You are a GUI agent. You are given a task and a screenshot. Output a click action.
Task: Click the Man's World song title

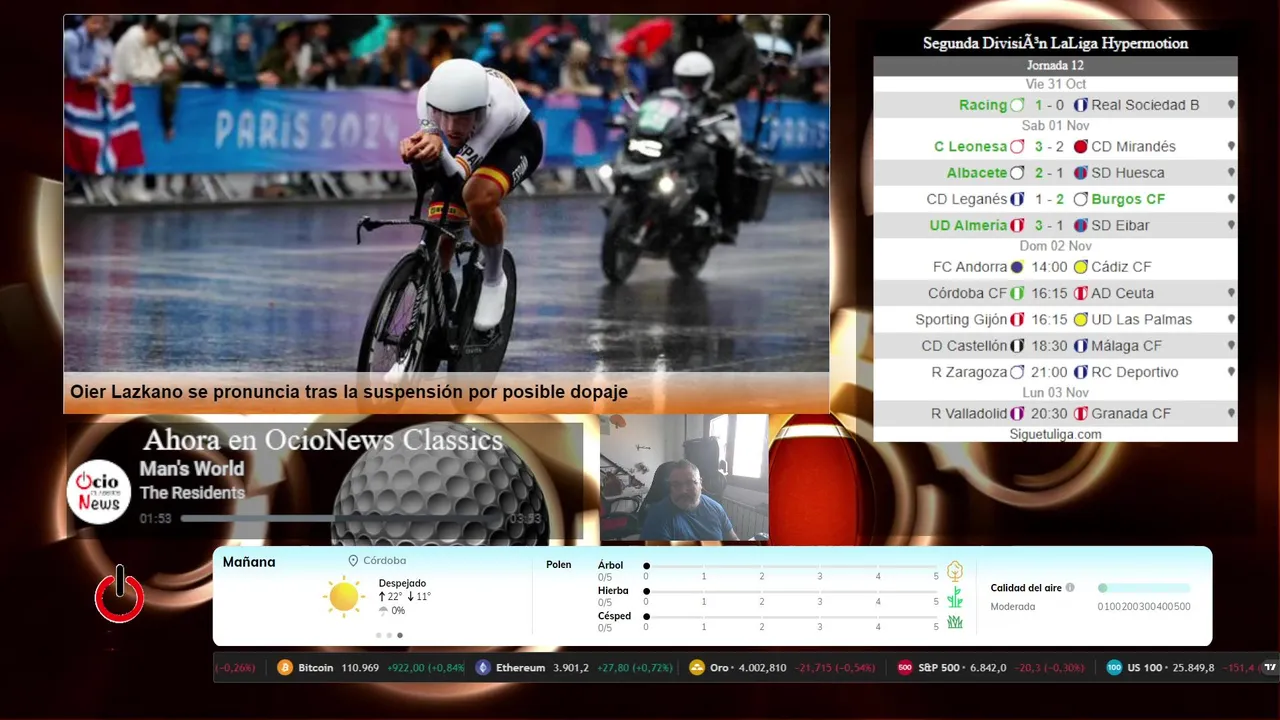(191, 468)
